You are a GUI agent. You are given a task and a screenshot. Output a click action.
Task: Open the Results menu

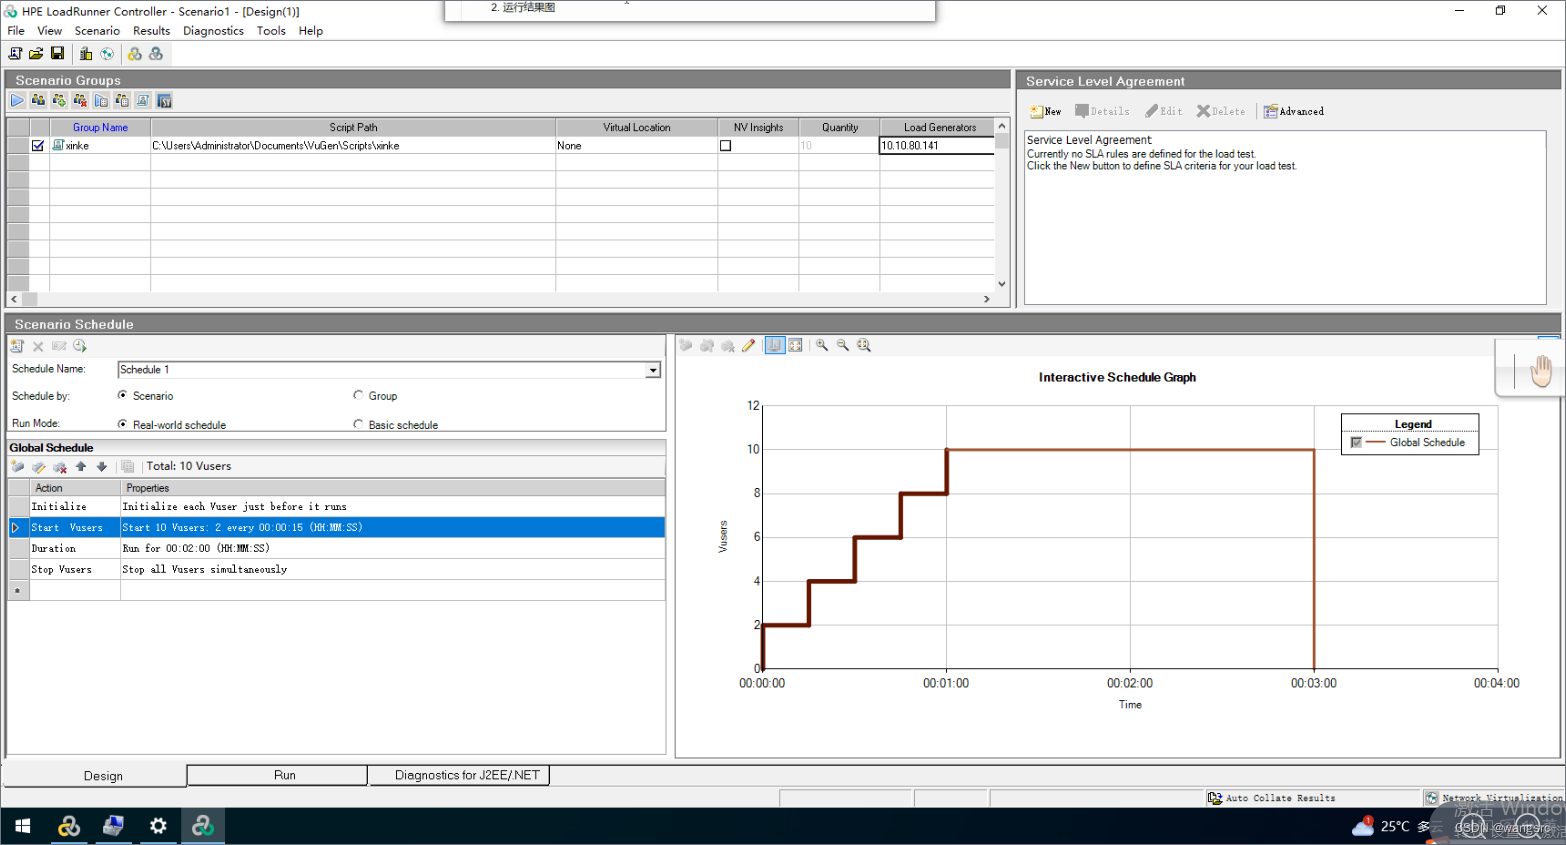[x=151, y=31]
